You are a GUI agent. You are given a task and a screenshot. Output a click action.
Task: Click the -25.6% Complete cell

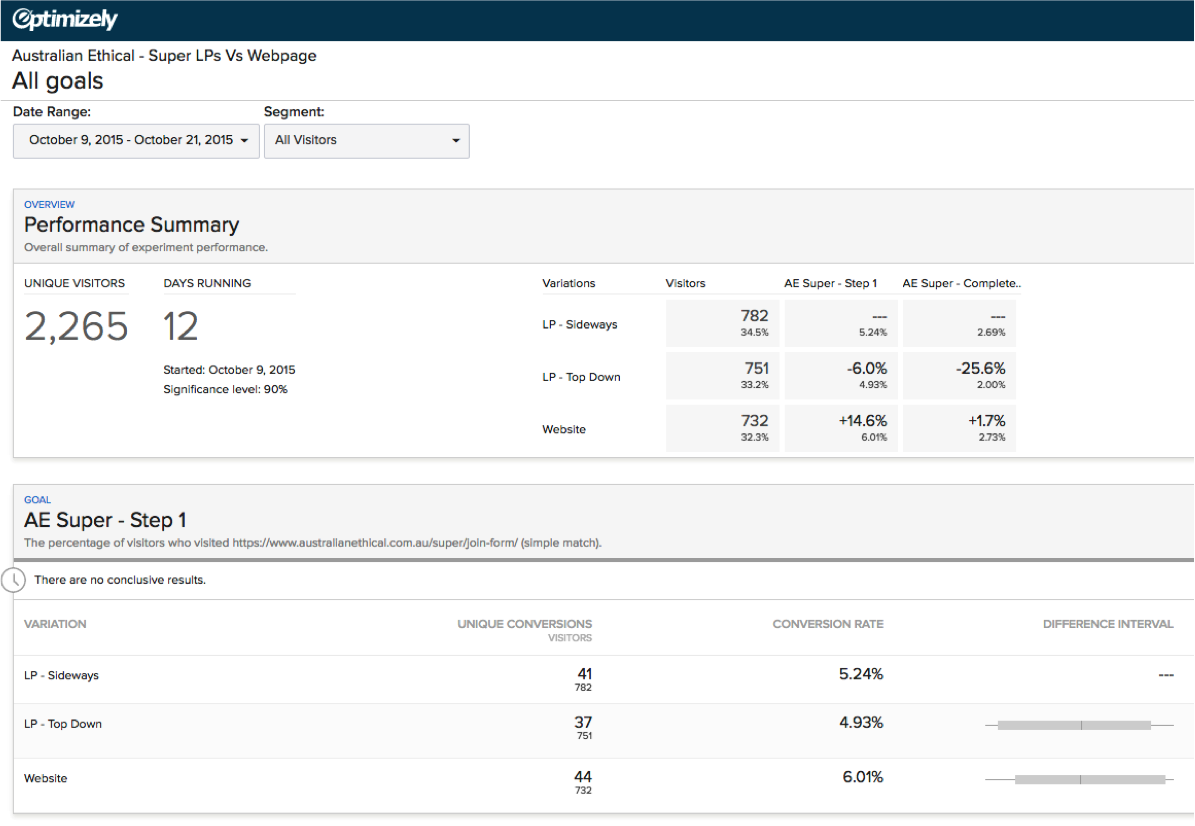960,376
